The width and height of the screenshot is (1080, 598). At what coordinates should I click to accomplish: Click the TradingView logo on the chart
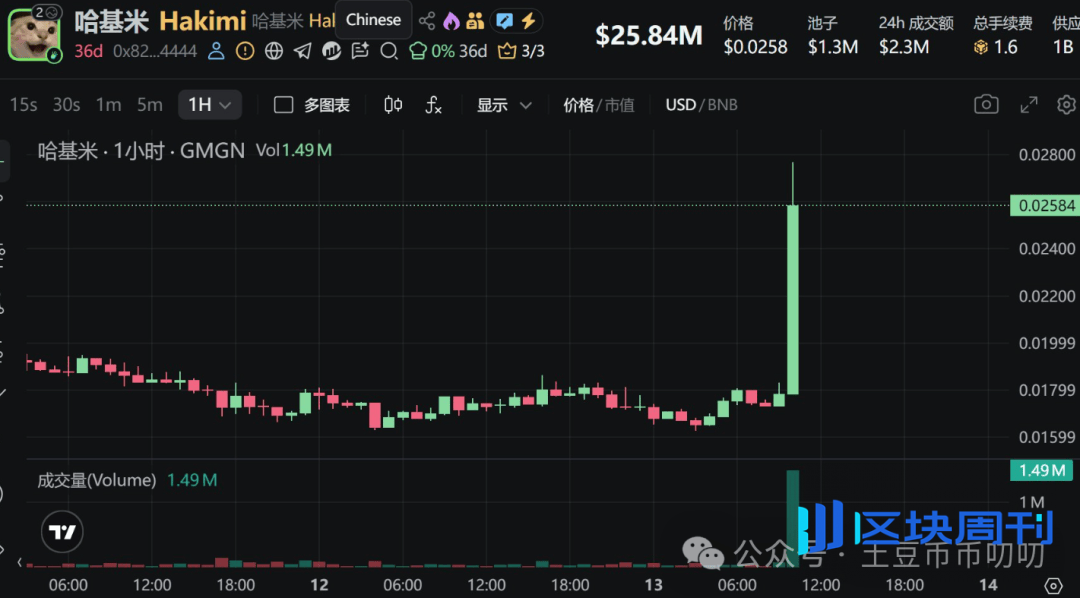[62, 532]
